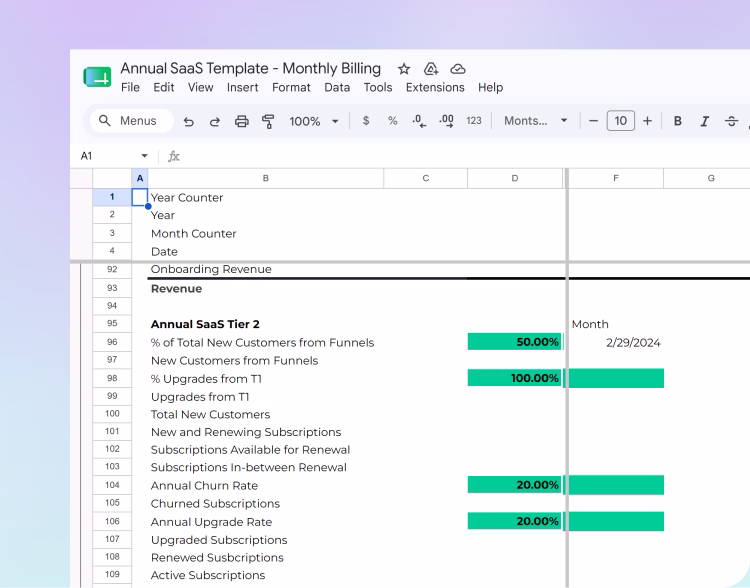Open the Tools menu
Image resolution: width=750 pixels, height=588 pixels.
[x=378, y=88]
